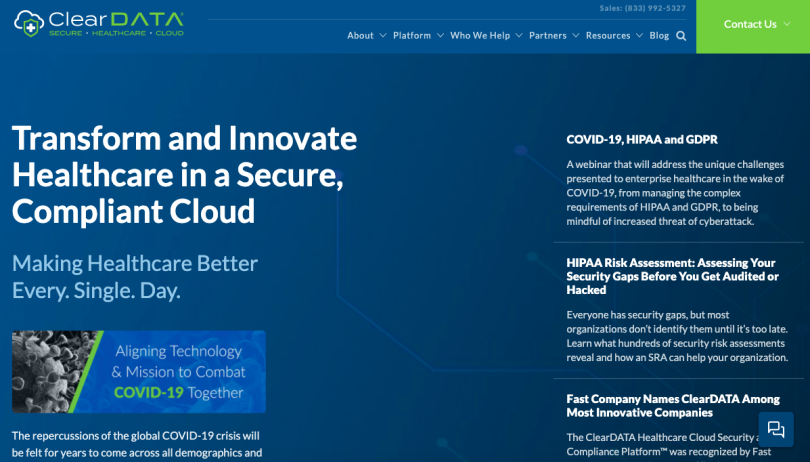
Task: Expand the About menu chevron
Action: tap(383, 36)
